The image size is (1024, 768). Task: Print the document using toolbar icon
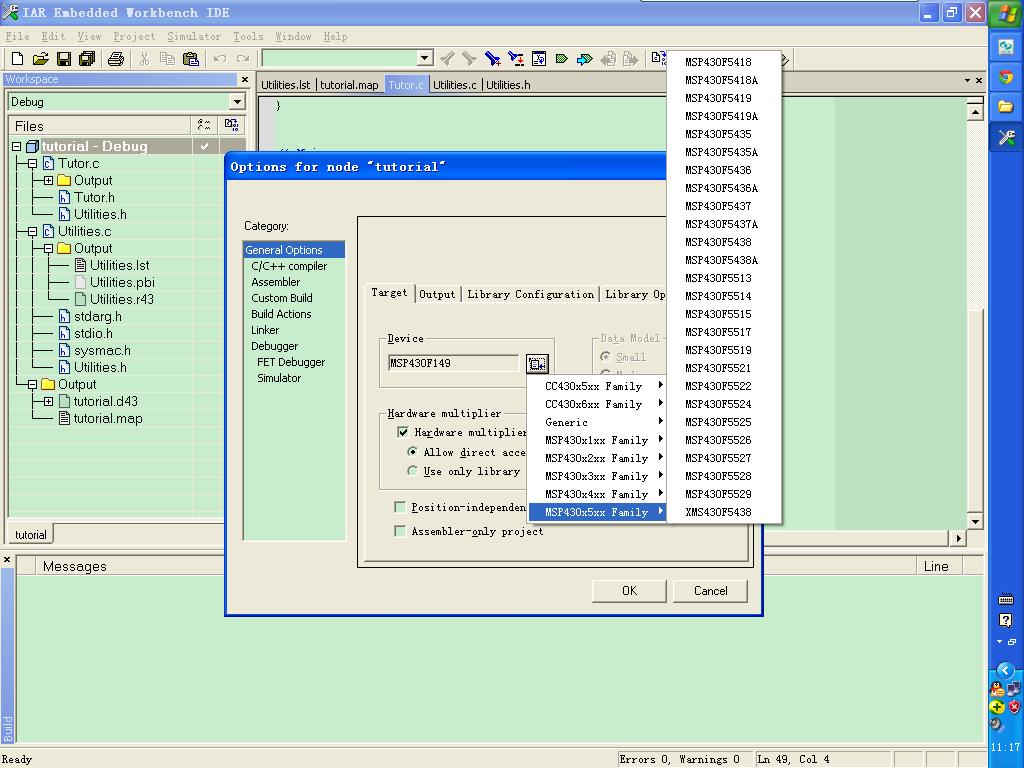tap(116, 59)
